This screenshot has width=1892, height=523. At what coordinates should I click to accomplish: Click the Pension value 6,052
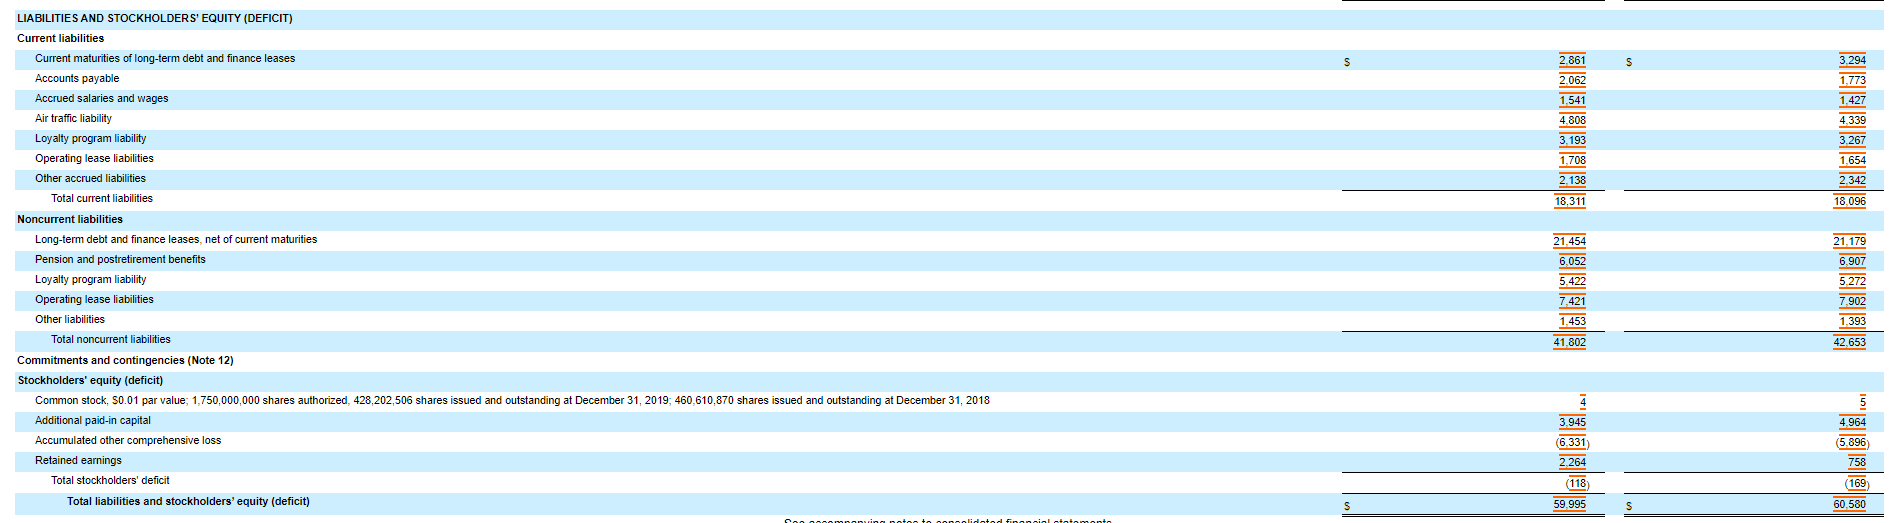click(x=1572, y=261)
